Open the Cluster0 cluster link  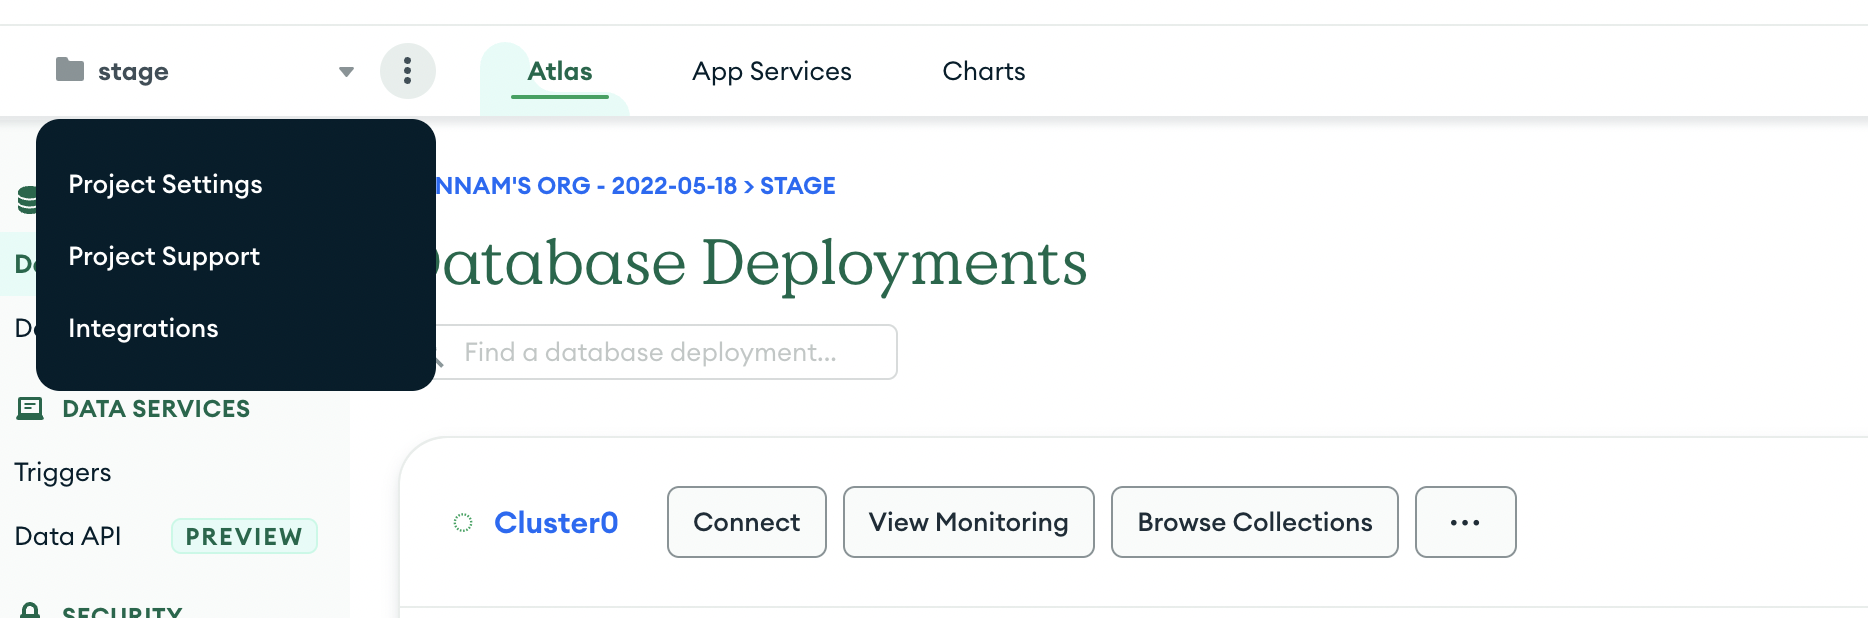(x=556, y=522)
